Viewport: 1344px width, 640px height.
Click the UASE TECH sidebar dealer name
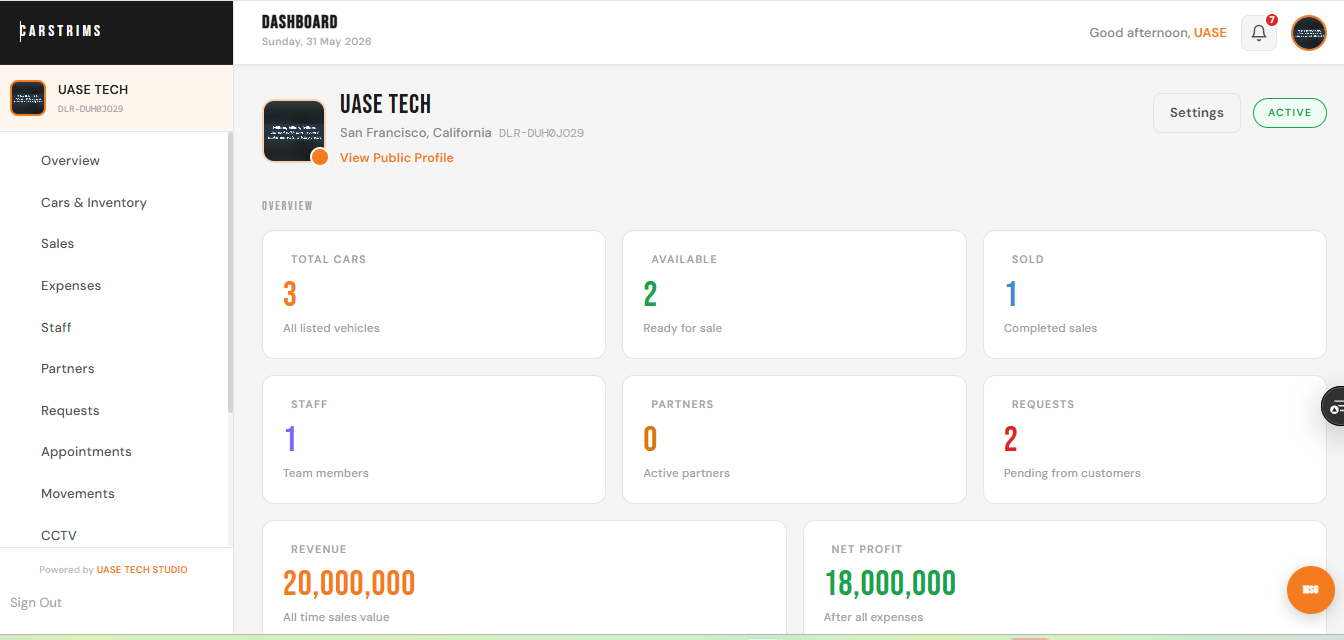pyautogui.click(x=93, y=90)
